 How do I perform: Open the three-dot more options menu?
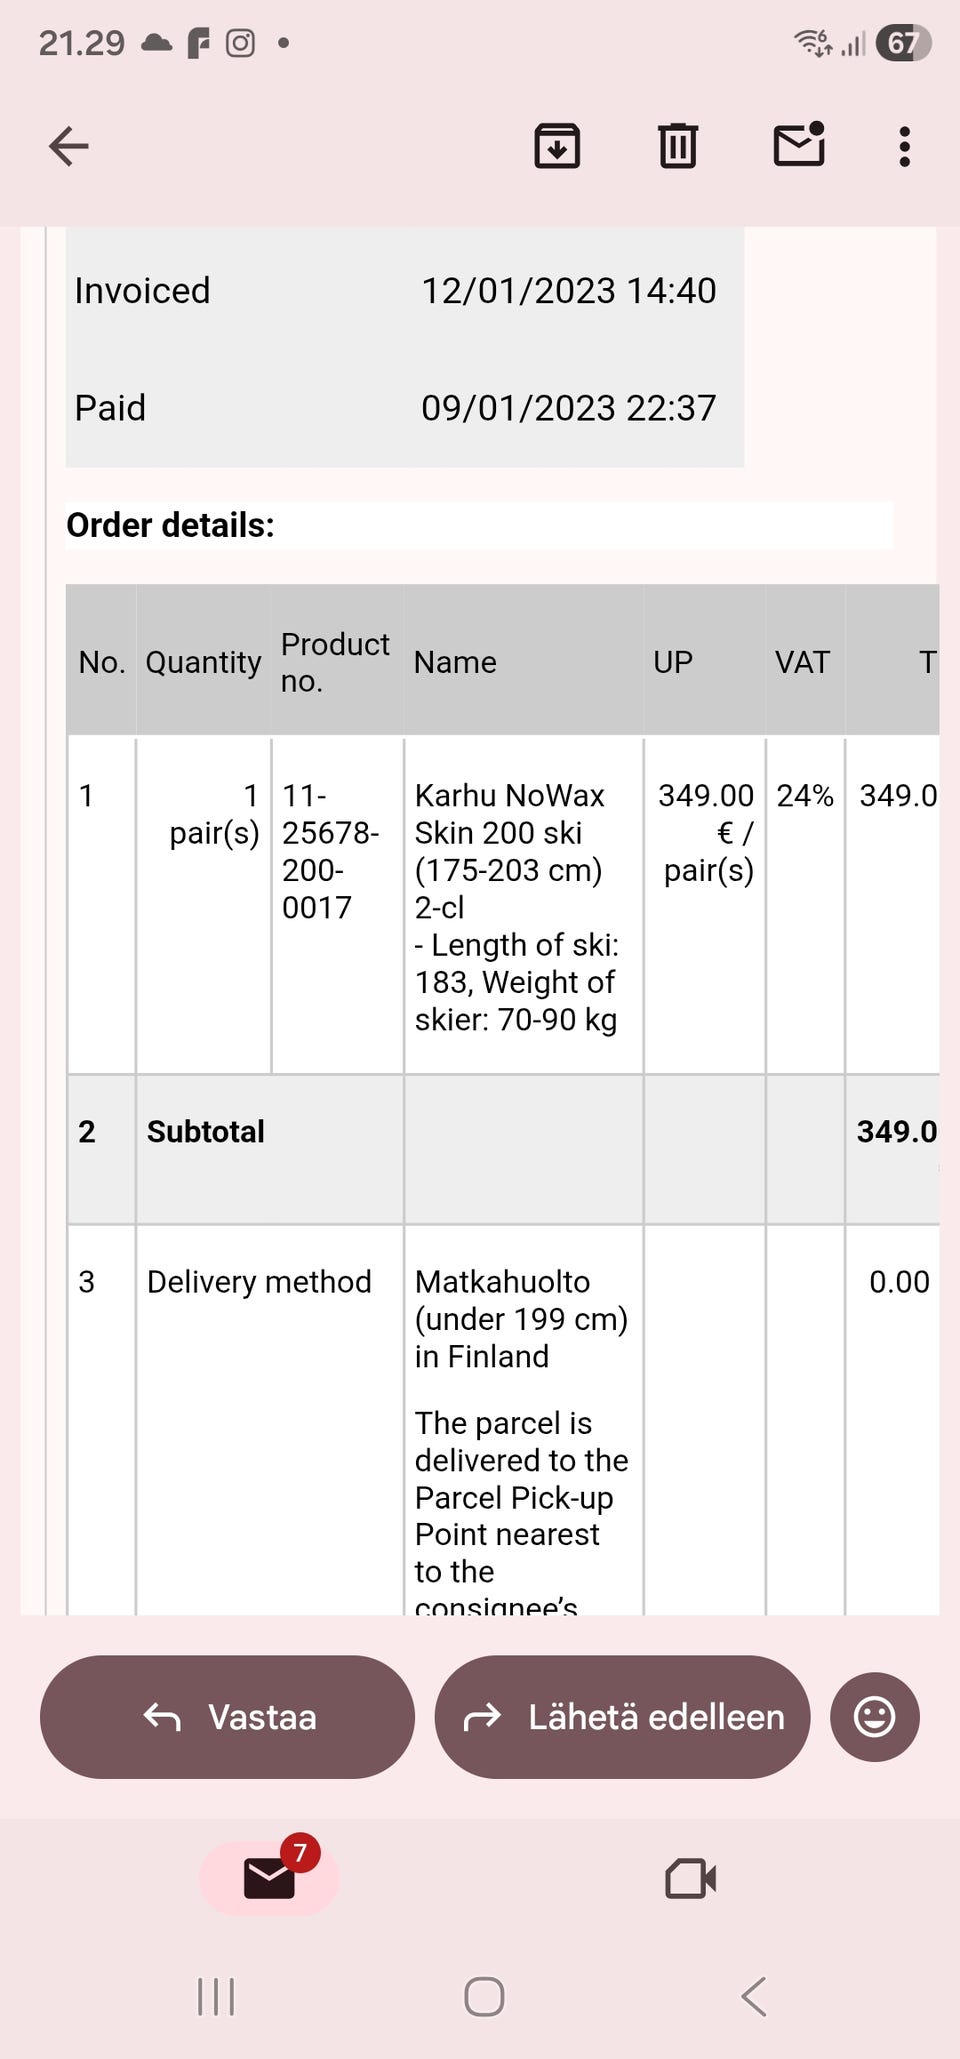coord(904,146)
